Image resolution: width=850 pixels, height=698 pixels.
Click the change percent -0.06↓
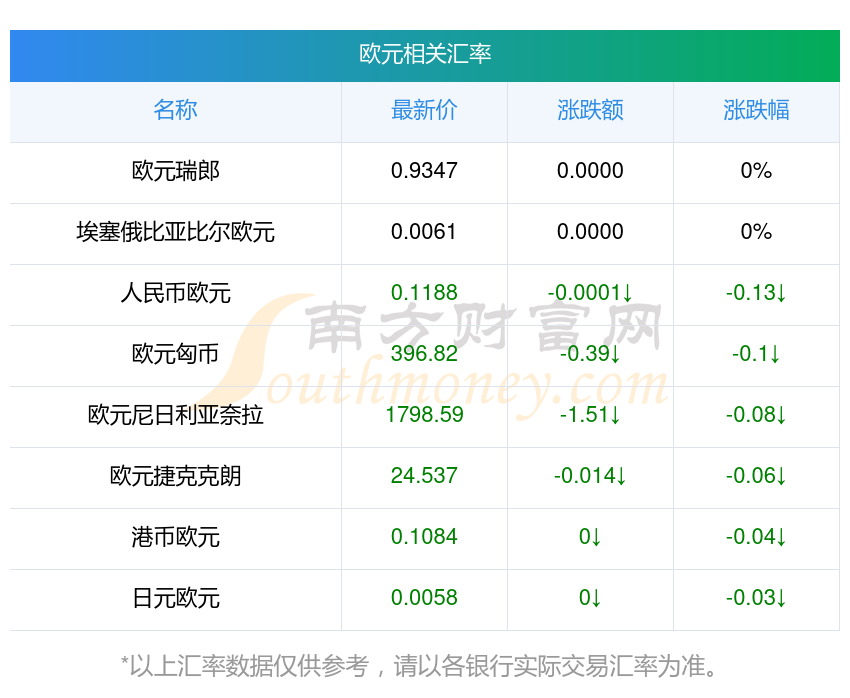click(x=756, y=476)
